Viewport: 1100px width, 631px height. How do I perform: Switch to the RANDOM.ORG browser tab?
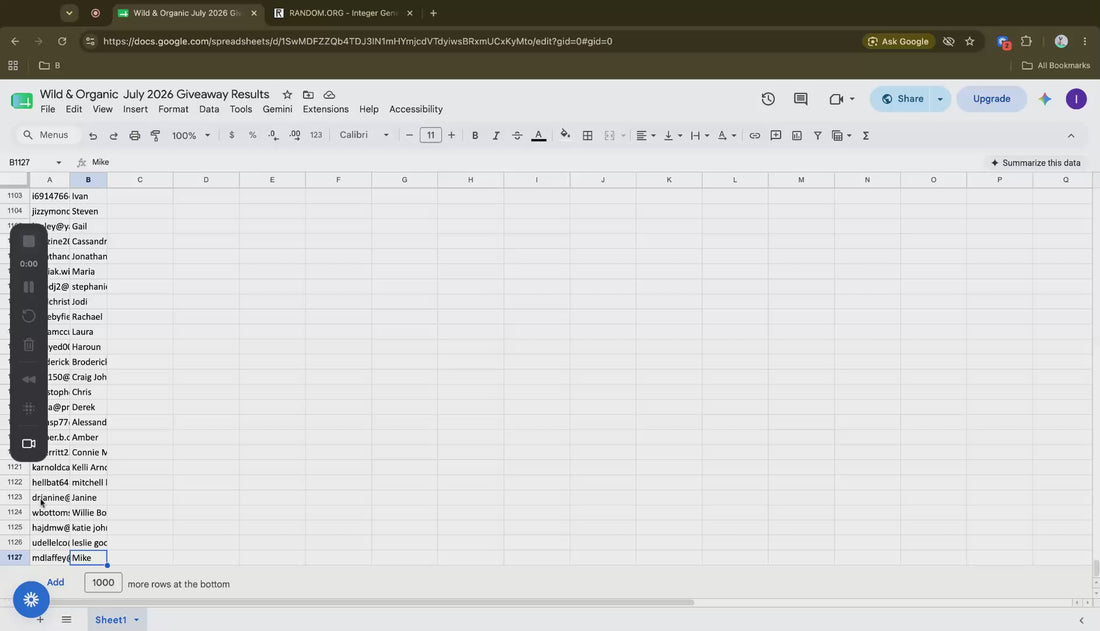343,13
